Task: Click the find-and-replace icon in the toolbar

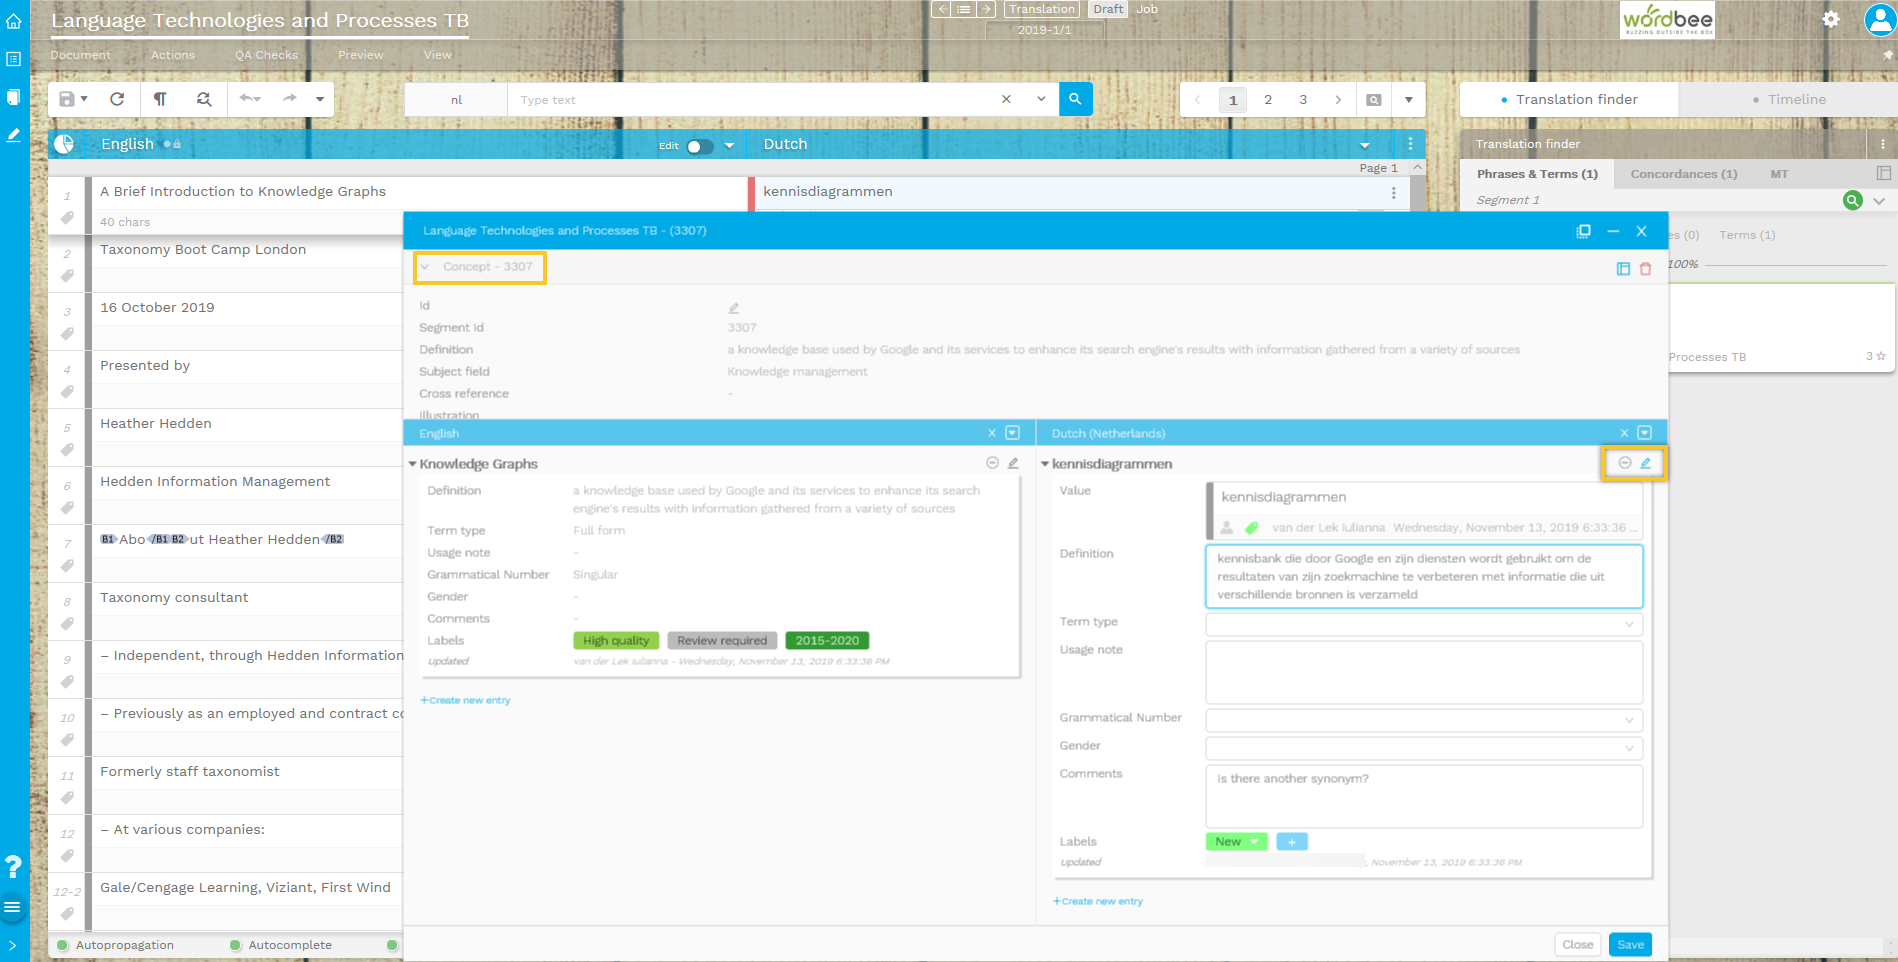Action: click(x=204, y=99)
